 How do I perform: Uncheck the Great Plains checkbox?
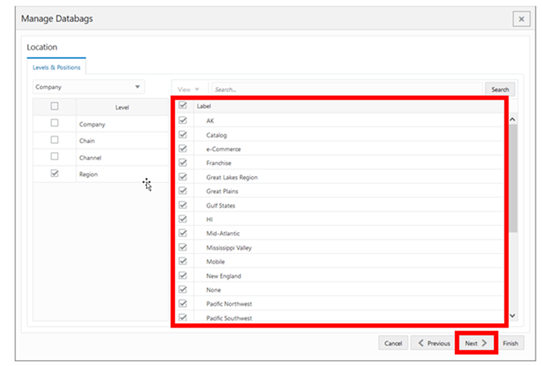click(183, 191)
